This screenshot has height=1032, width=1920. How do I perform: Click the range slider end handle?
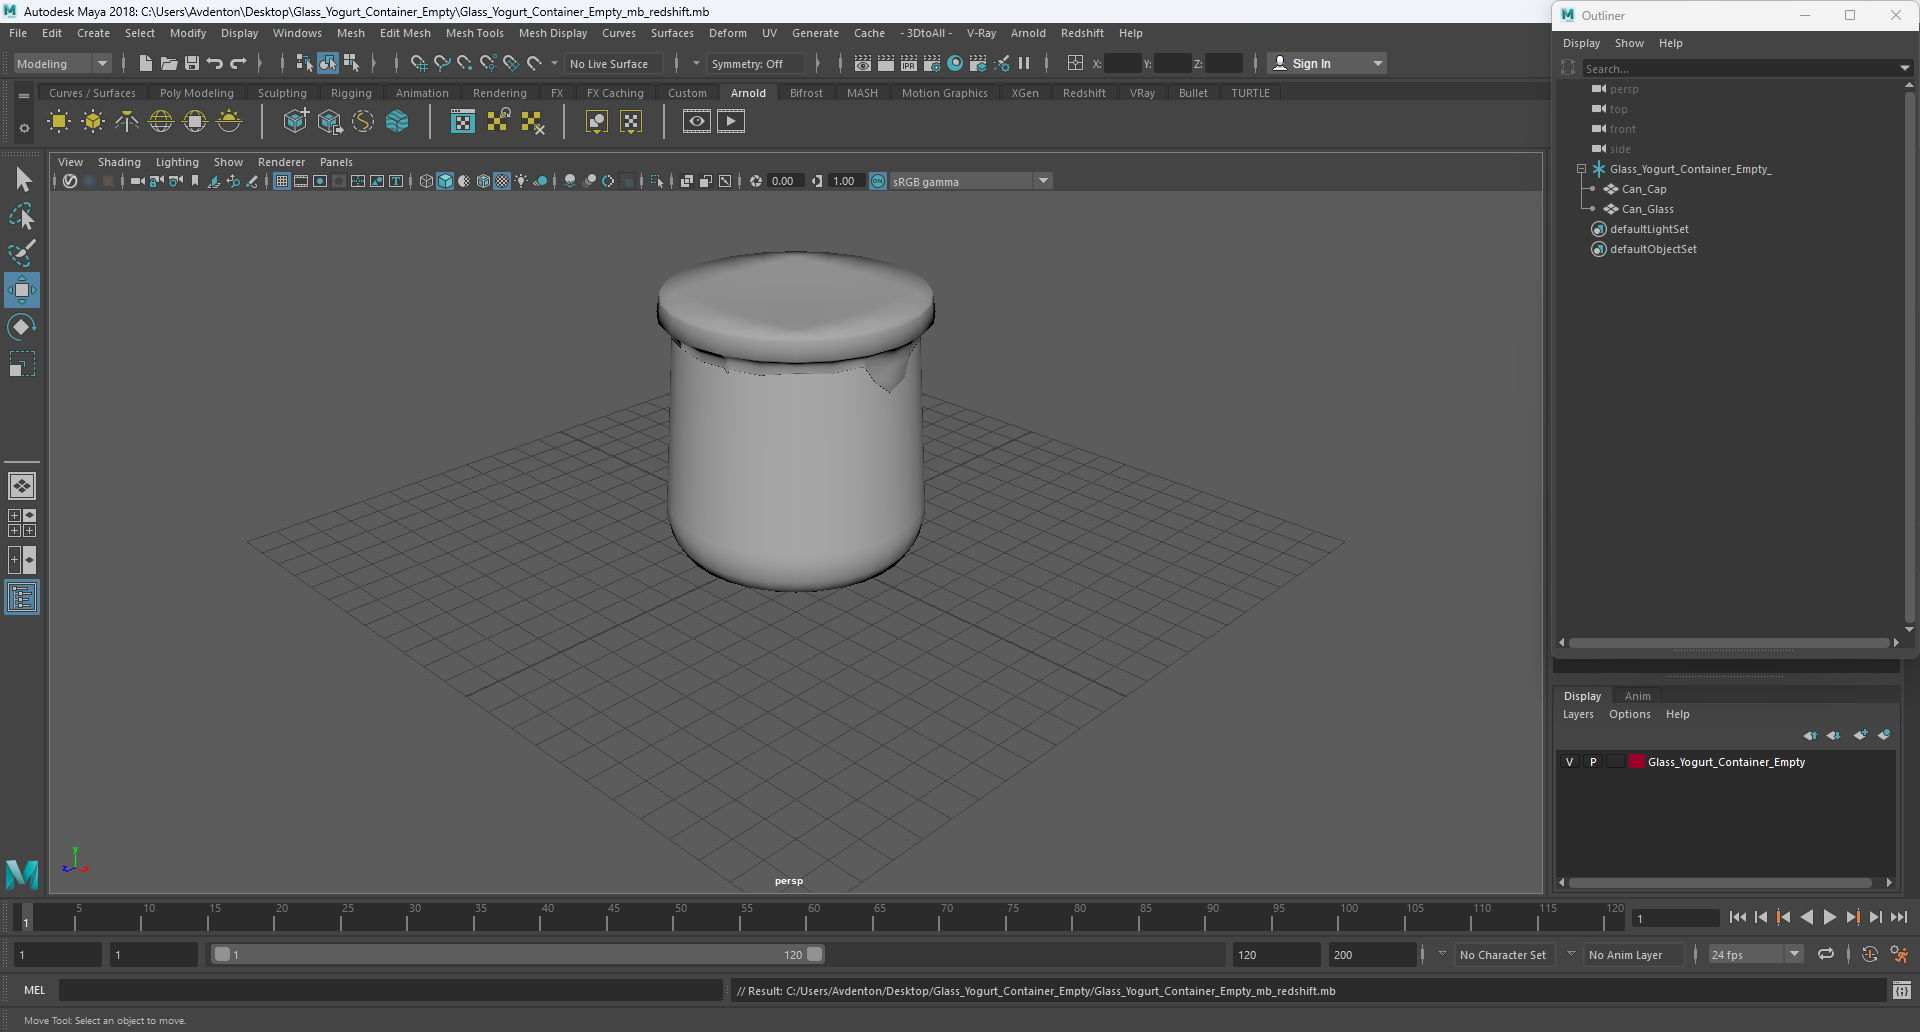point(815,955)
